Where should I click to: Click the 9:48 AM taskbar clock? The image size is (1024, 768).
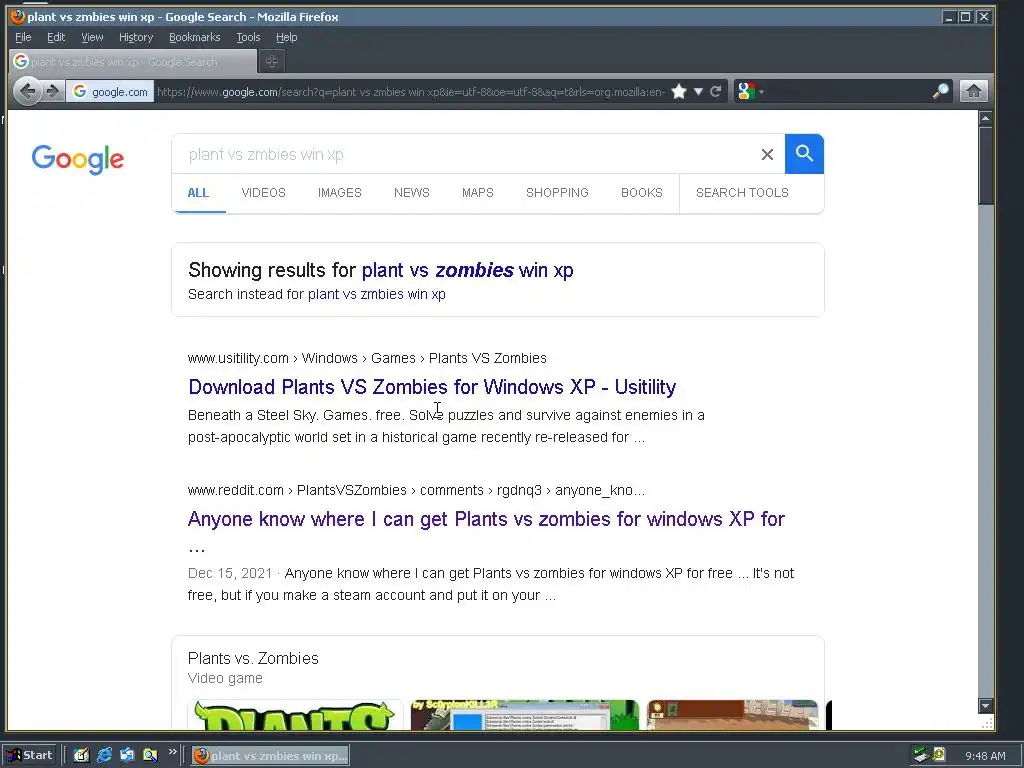[x=985, y=756]
